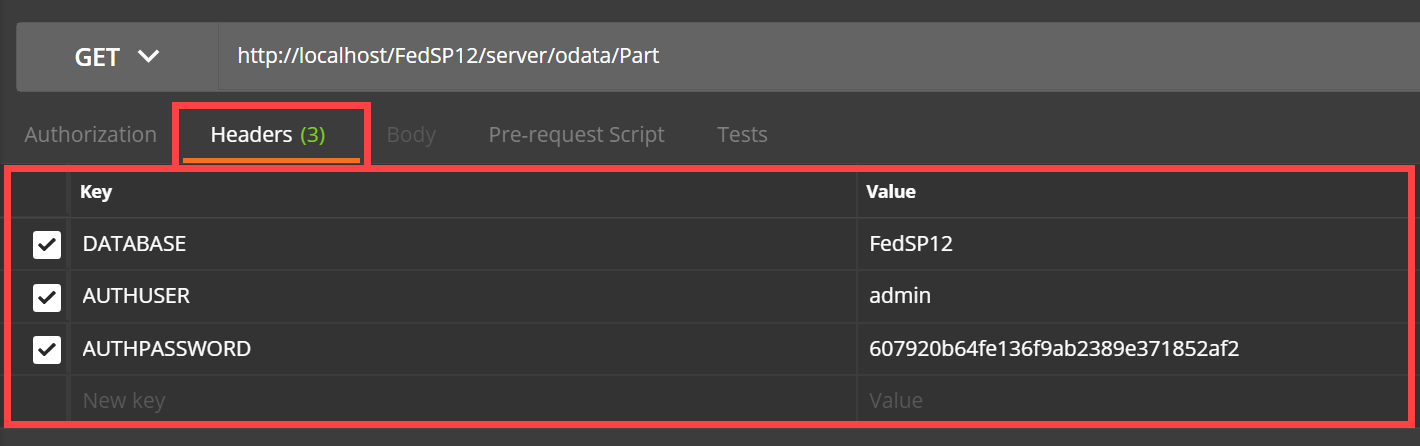The image size is (1420, 446).
Task: Toggle the AUTHPASSWORD header checkbox
Action: pyautogui.click(x=47, y=349)
